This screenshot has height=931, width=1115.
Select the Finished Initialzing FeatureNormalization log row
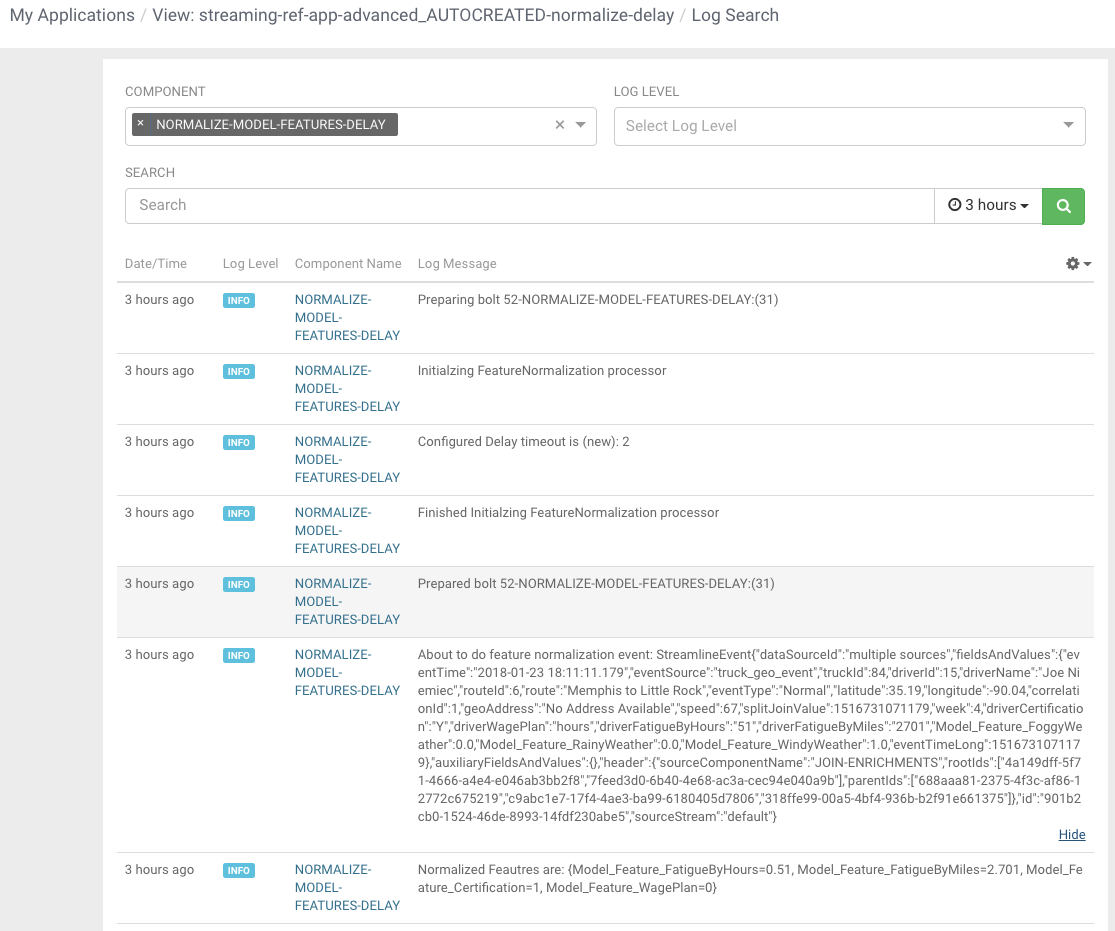point(568,513)
